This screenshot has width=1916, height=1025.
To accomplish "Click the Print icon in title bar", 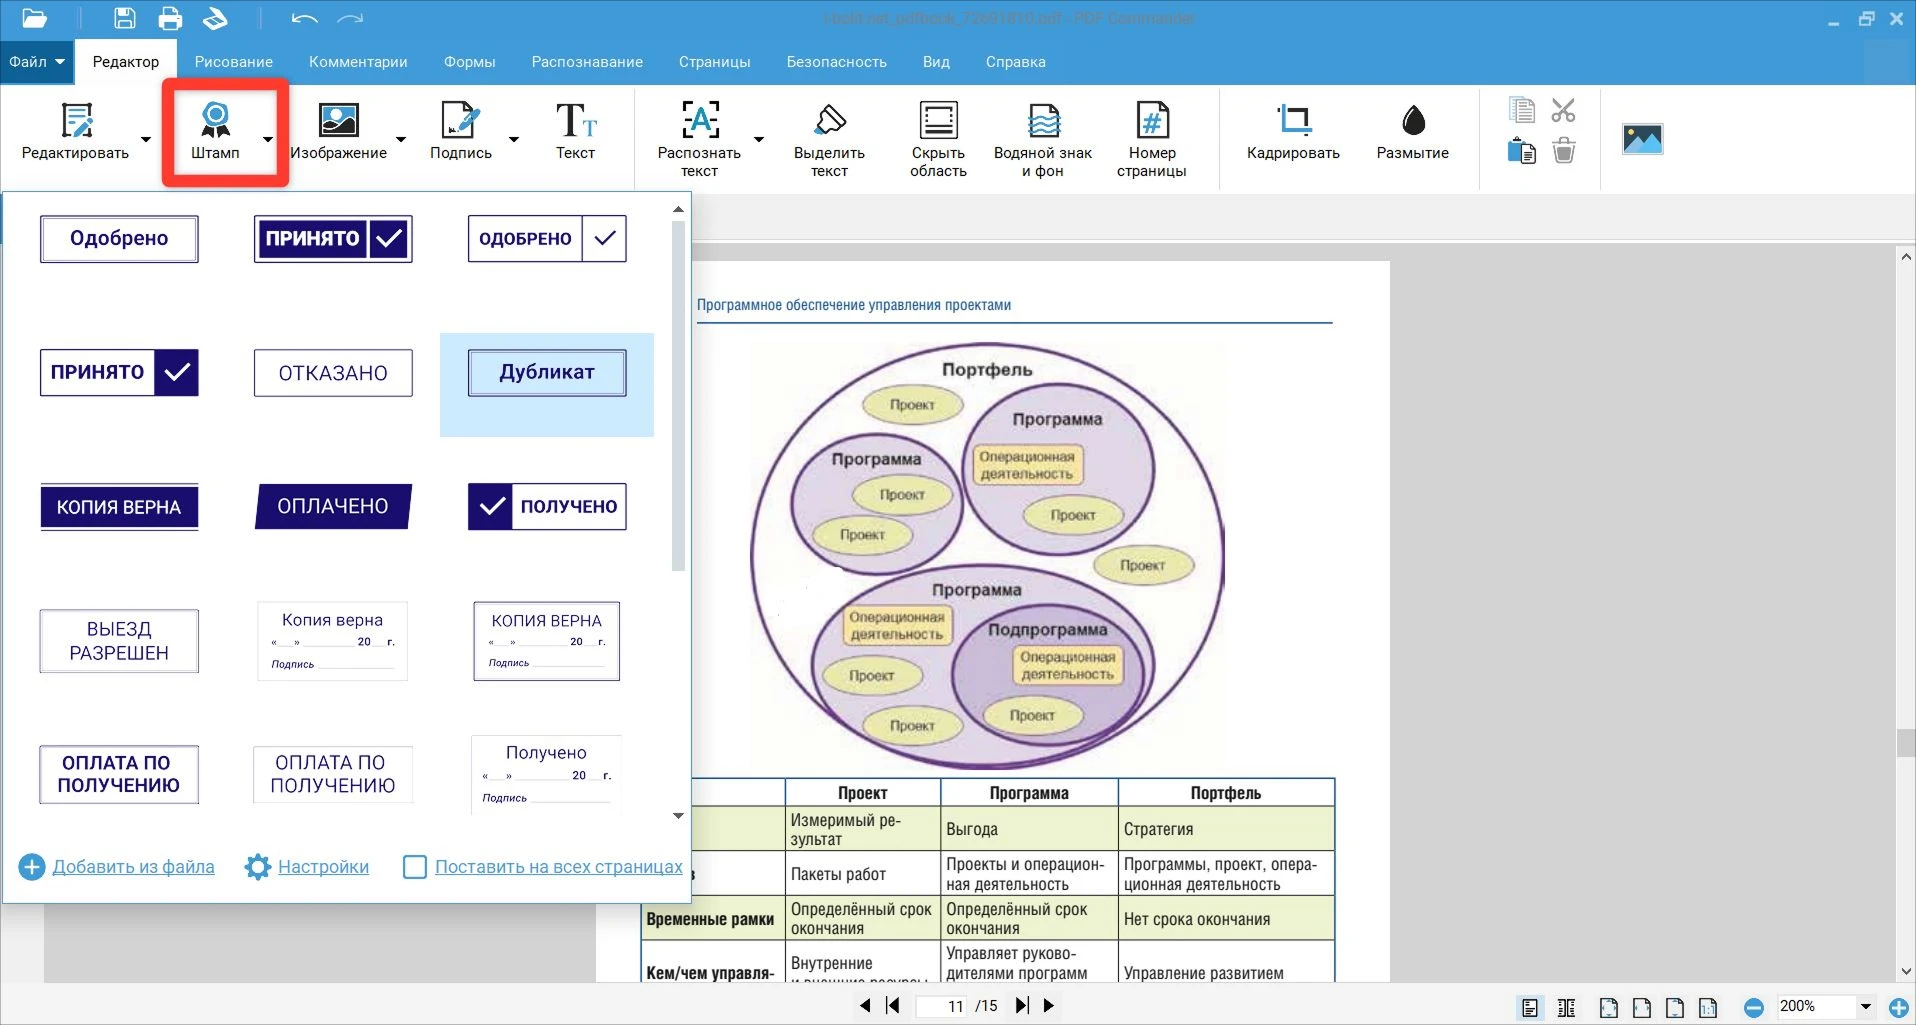I will coord(170,18).
